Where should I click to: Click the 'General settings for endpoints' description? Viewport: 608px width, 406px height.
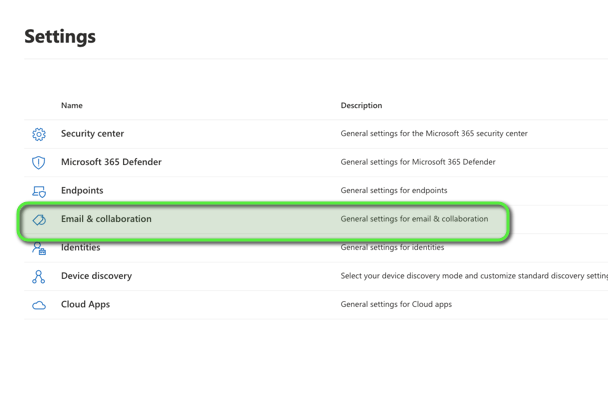point(394,190)
